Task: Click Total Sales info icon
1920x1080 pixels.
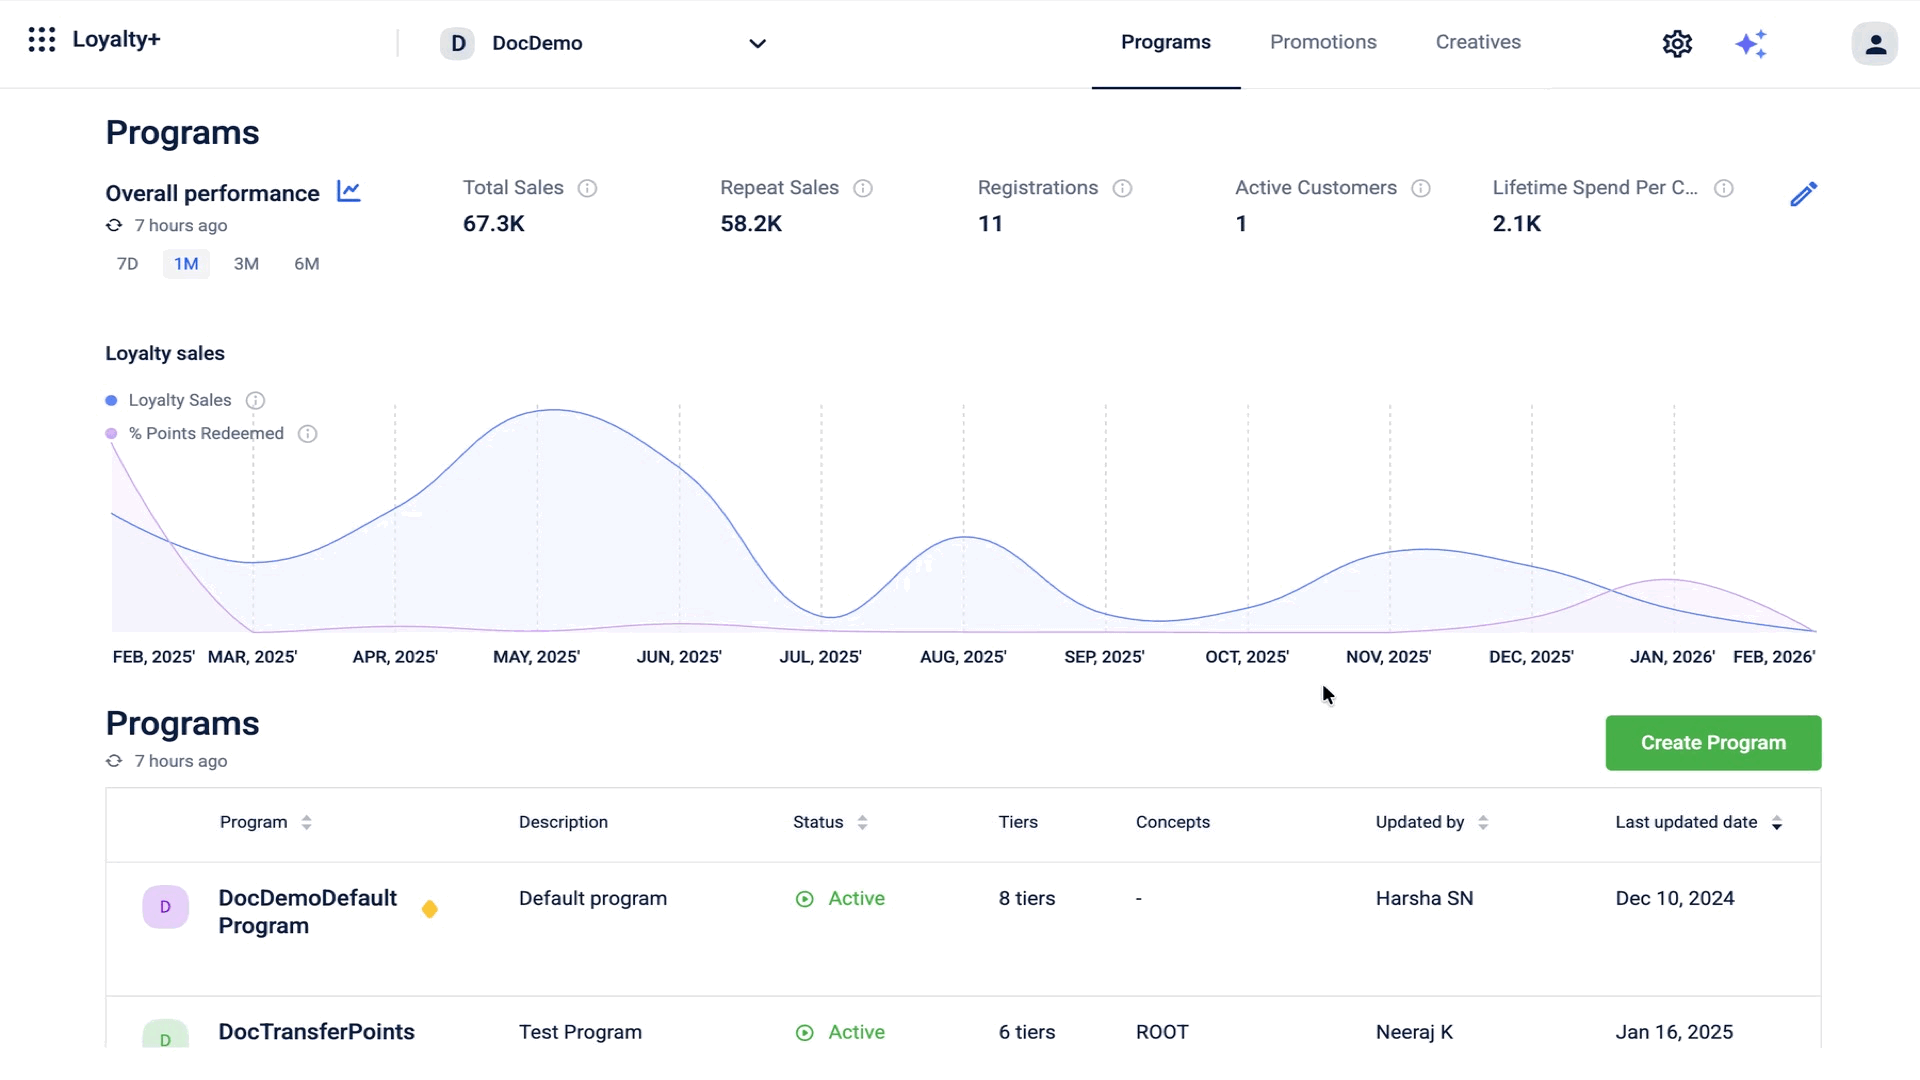Action: point(588,189)
